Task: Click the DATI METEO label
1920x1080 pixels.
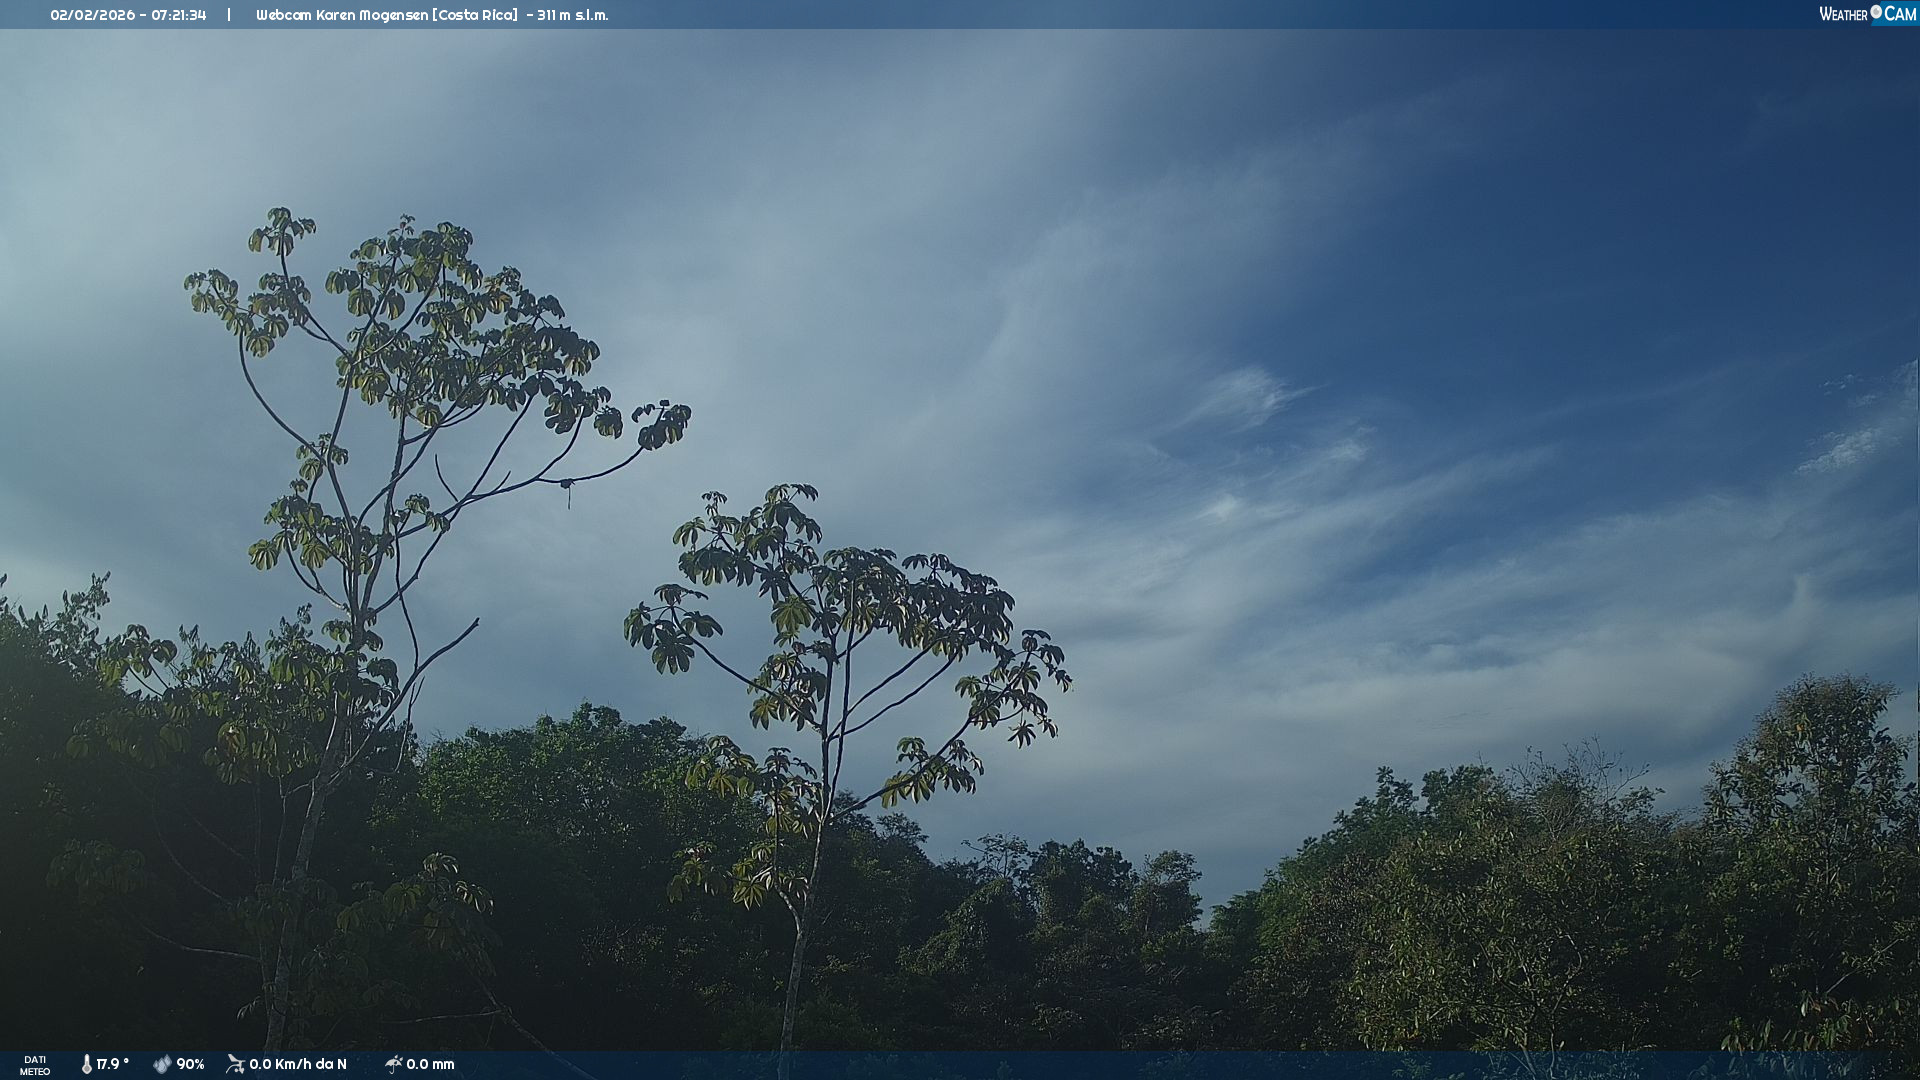Action: tap(35, 1065)
